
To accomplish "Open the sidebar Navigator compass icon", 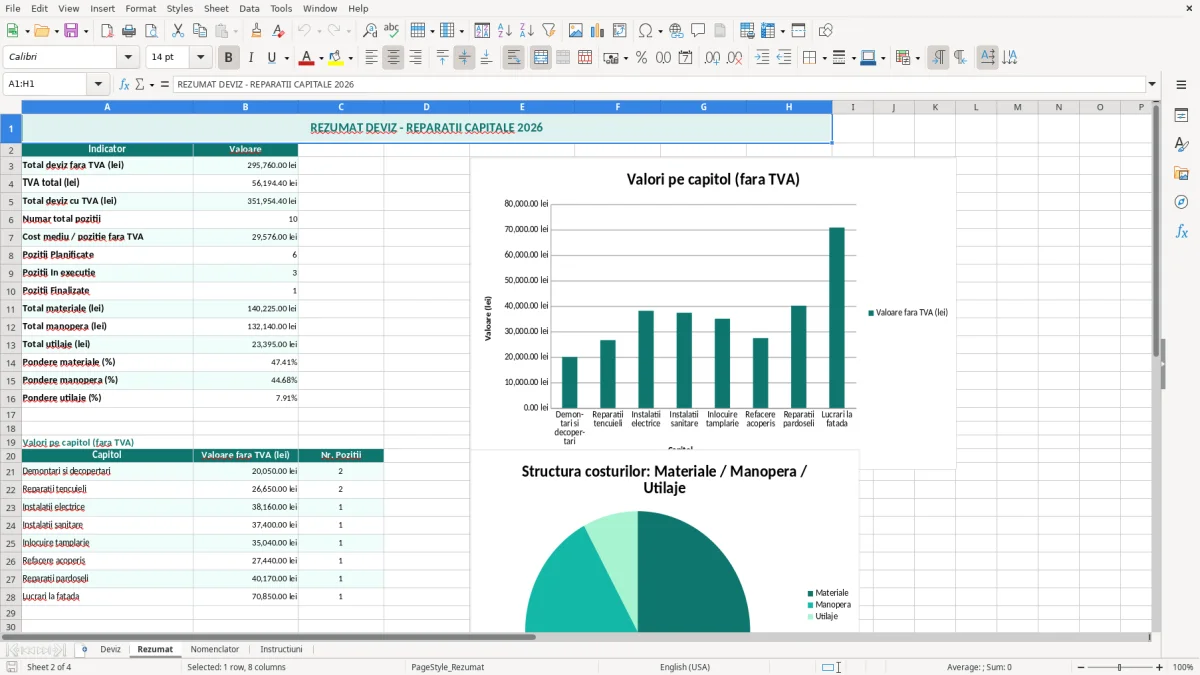I will coord(1181,202).
